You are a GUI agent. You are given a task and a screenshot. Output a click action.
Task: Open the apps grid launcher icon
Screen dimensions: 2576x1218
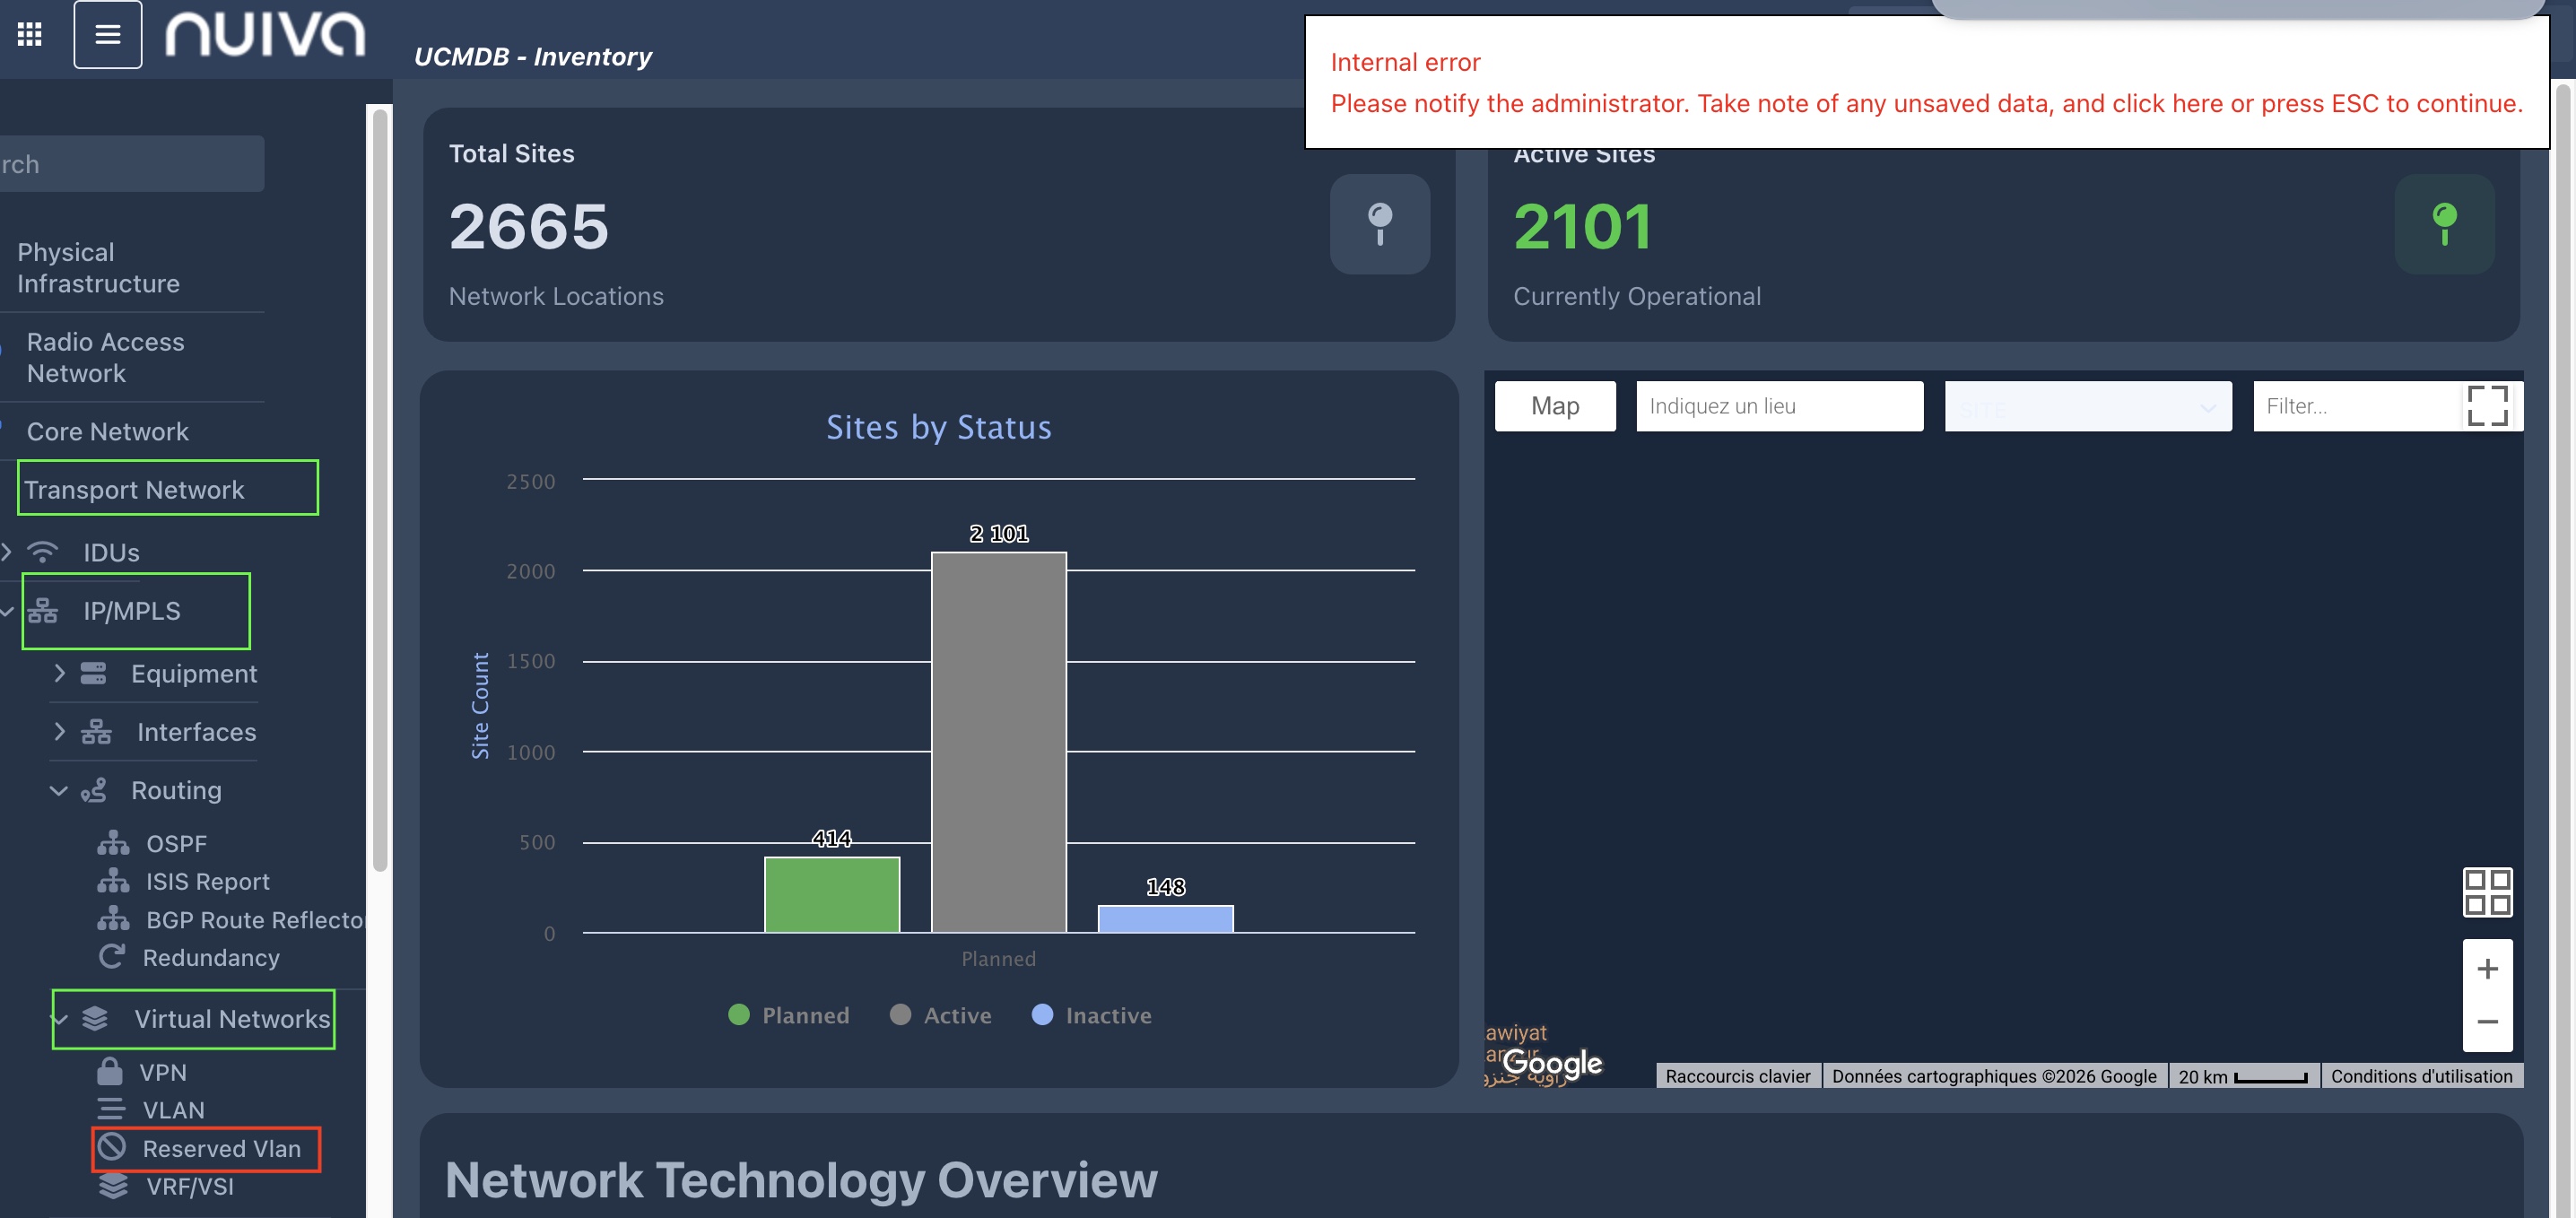click(x=30, y=34)
